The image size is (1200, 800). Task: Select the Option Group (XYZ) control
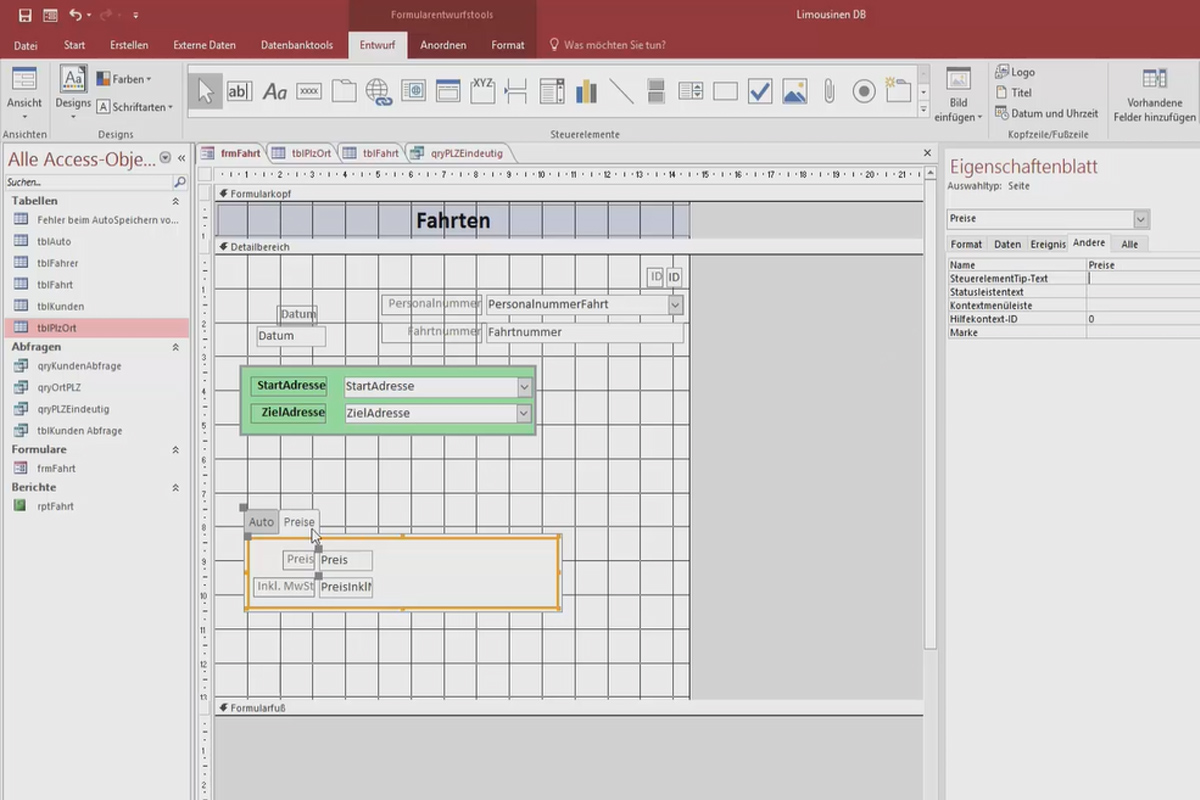point(483,90)
